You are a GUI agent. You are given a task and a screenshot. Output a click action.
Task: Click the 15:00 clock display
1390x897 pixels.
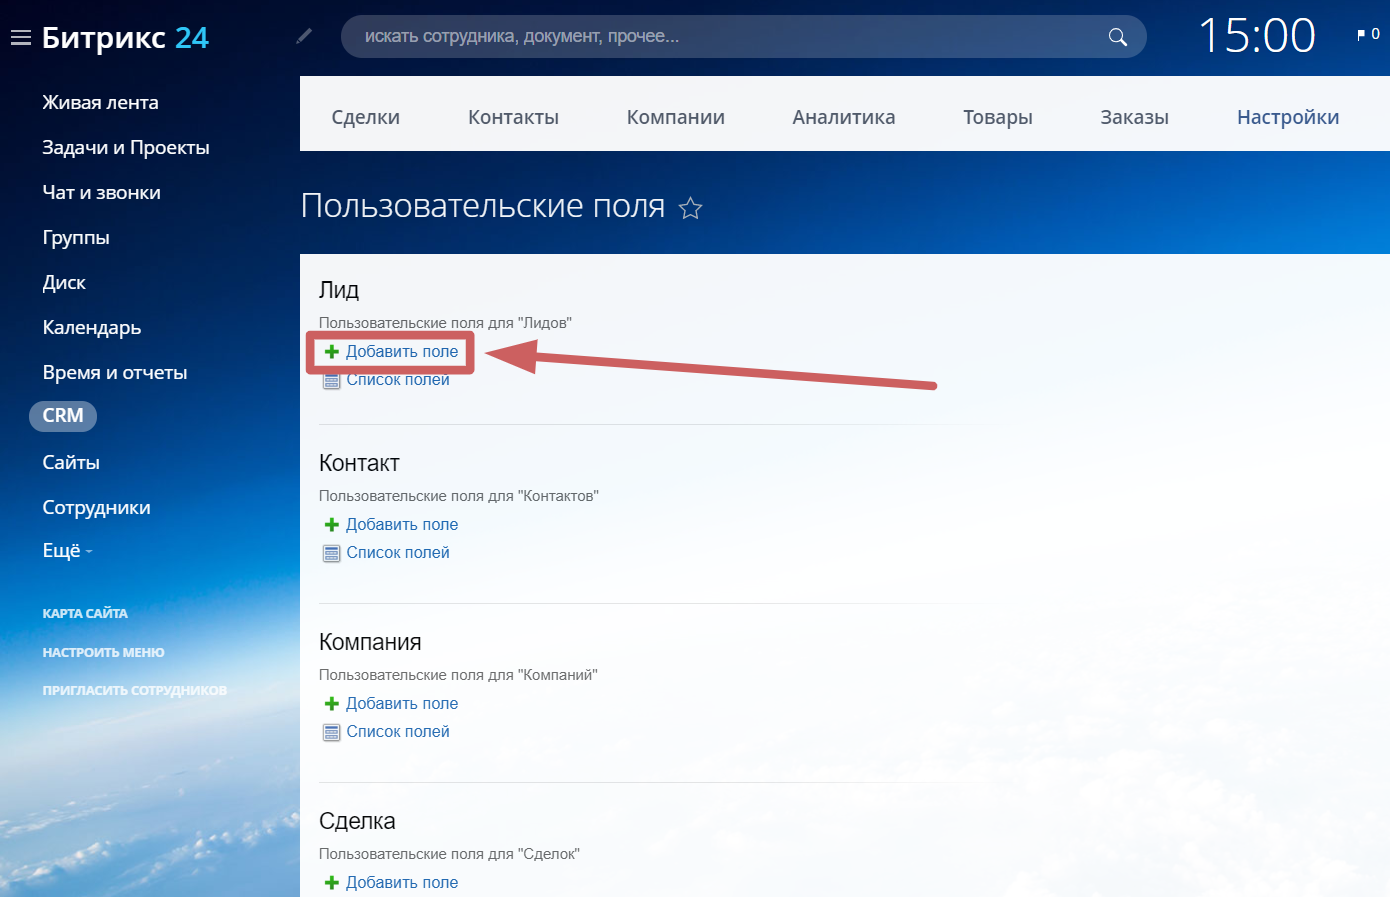(x=1256, y=37)
